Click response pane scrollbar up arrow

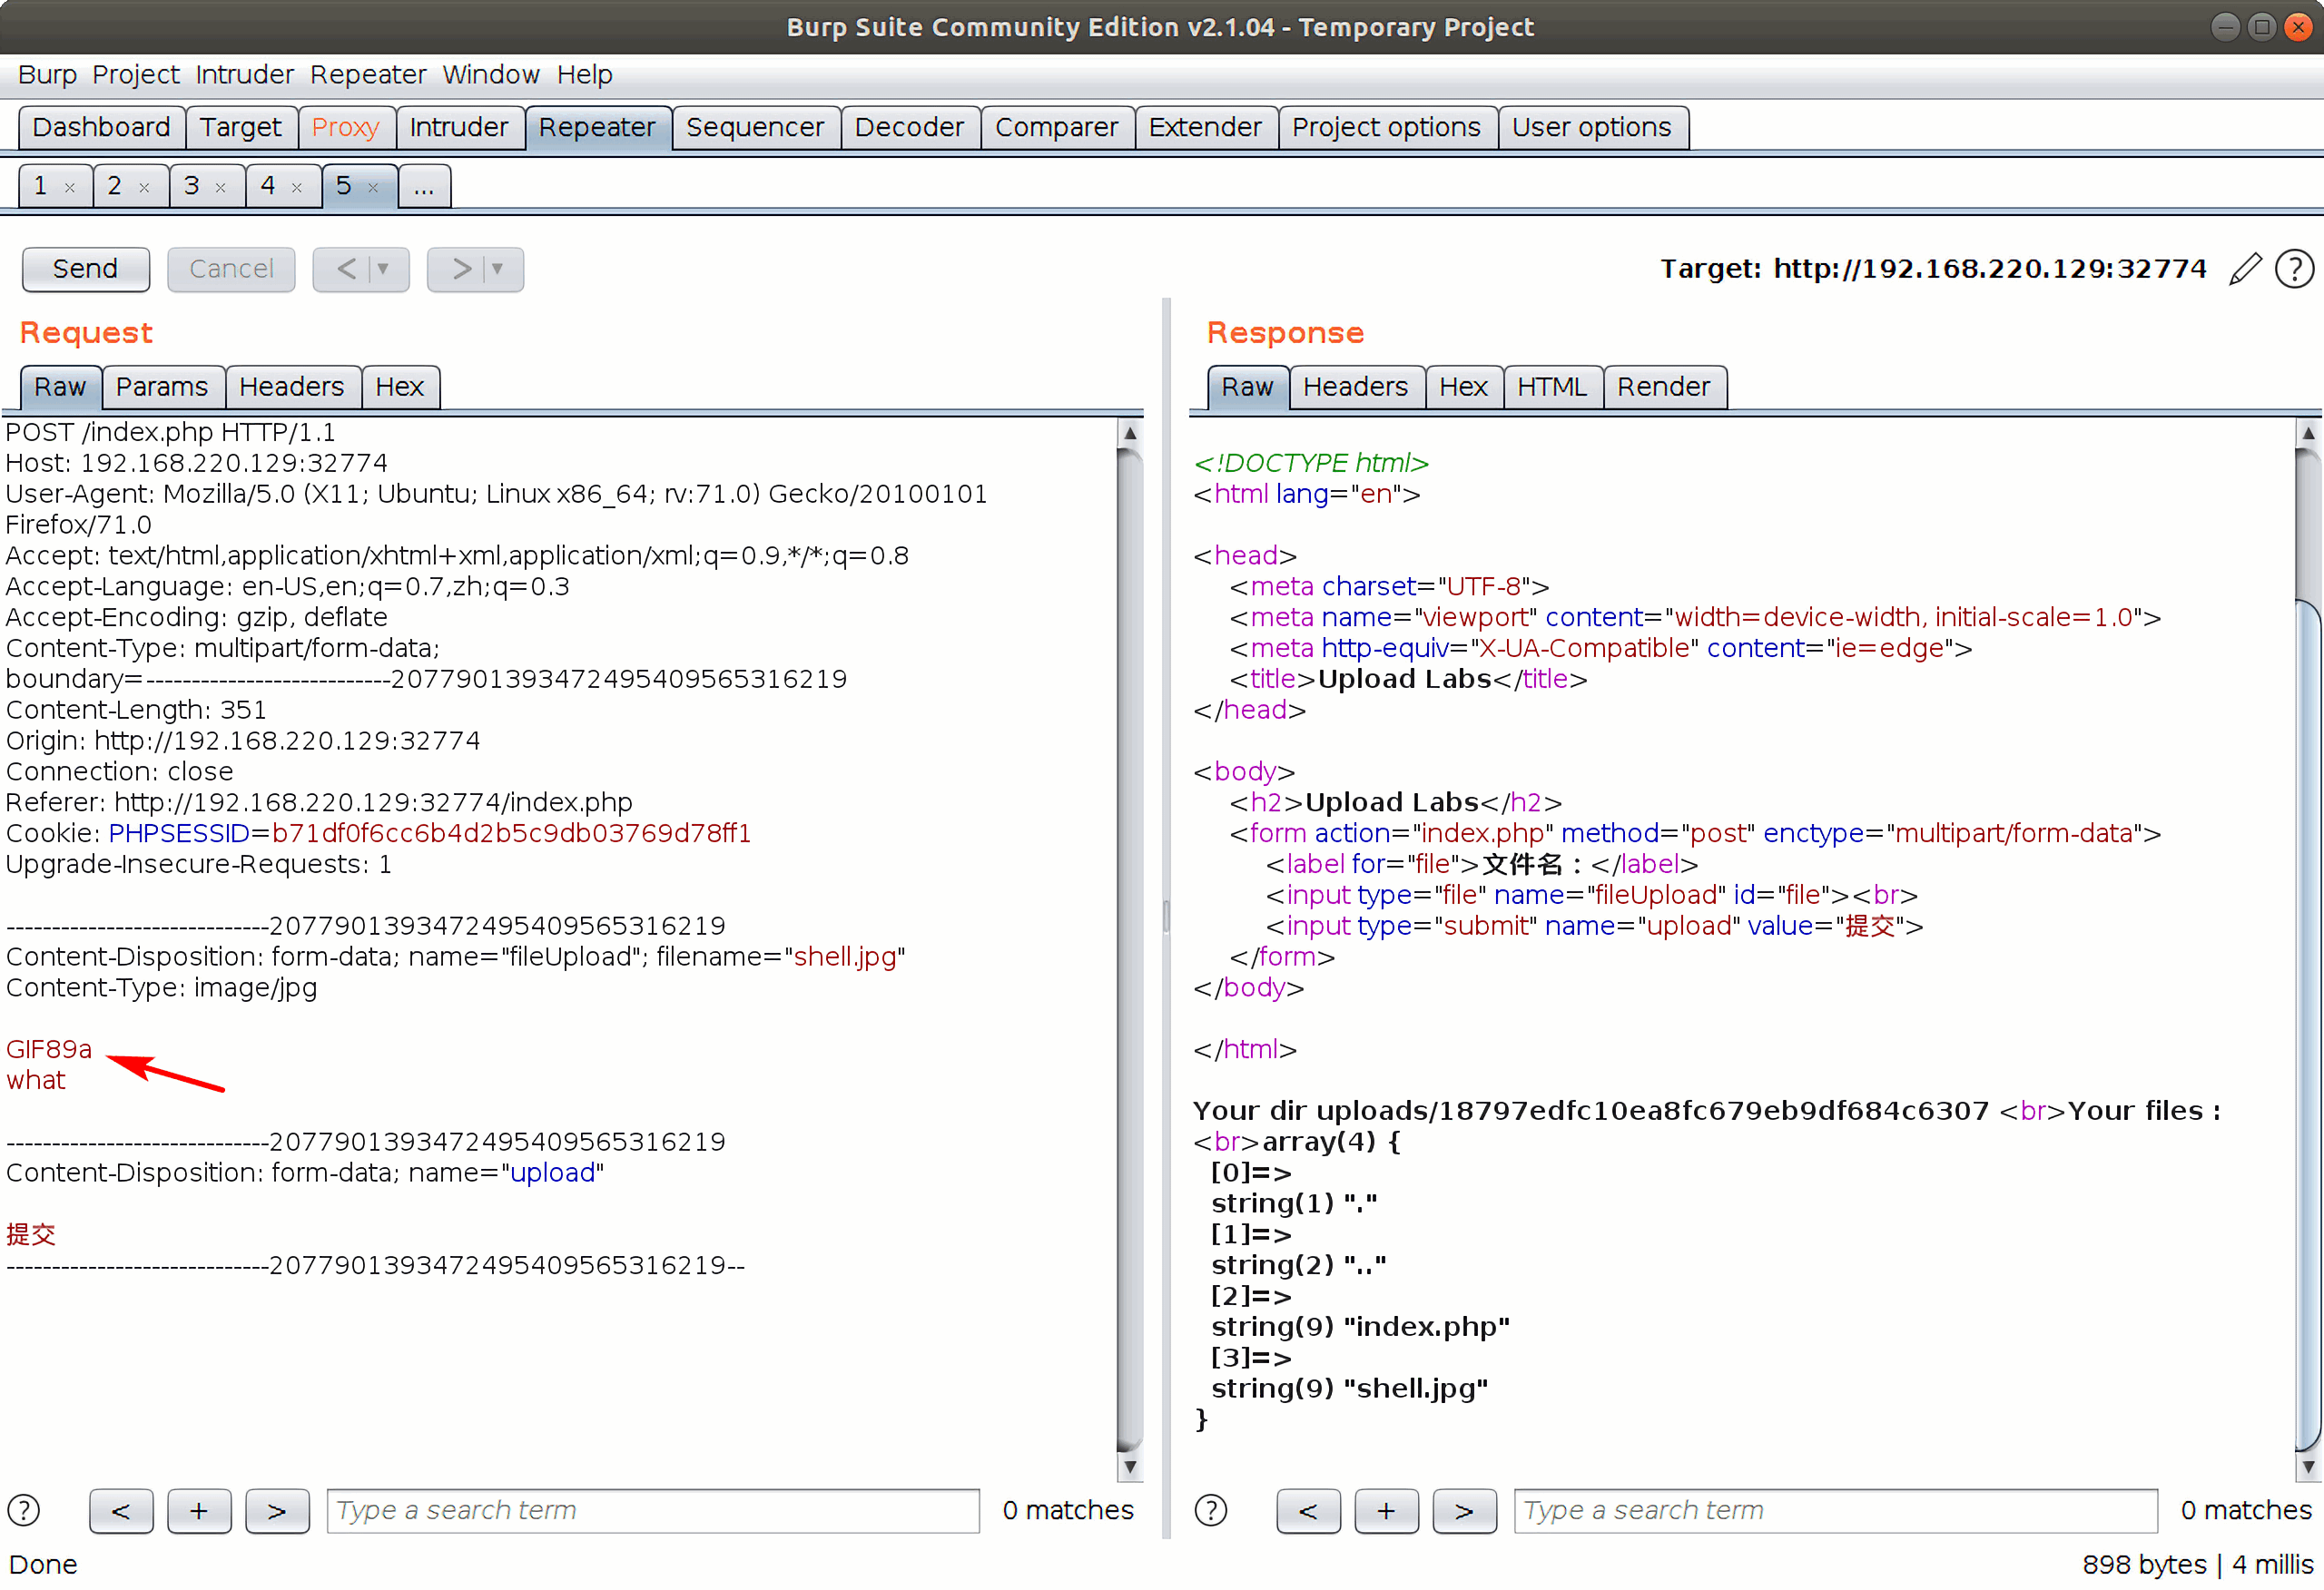(2308, 434)
